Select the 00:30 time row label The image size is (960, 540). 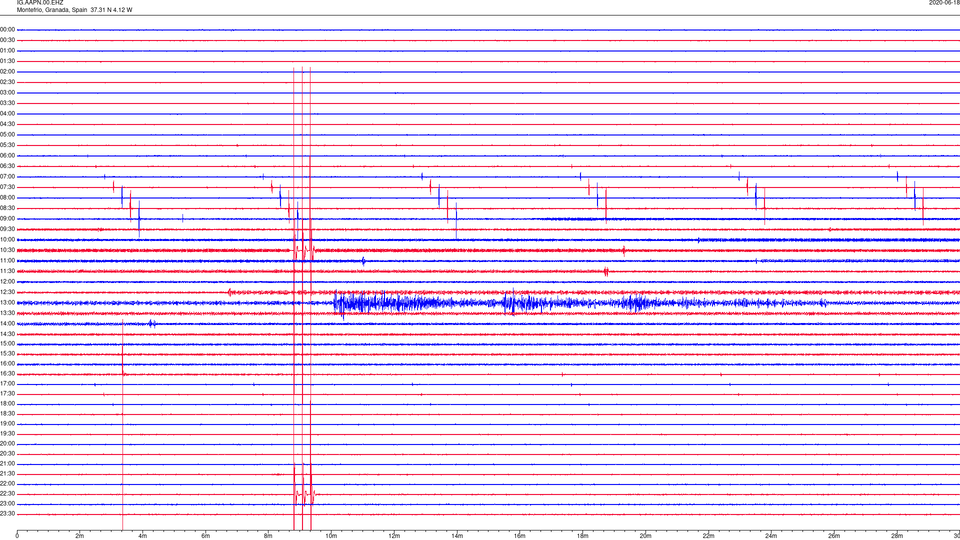coord(8,40)
